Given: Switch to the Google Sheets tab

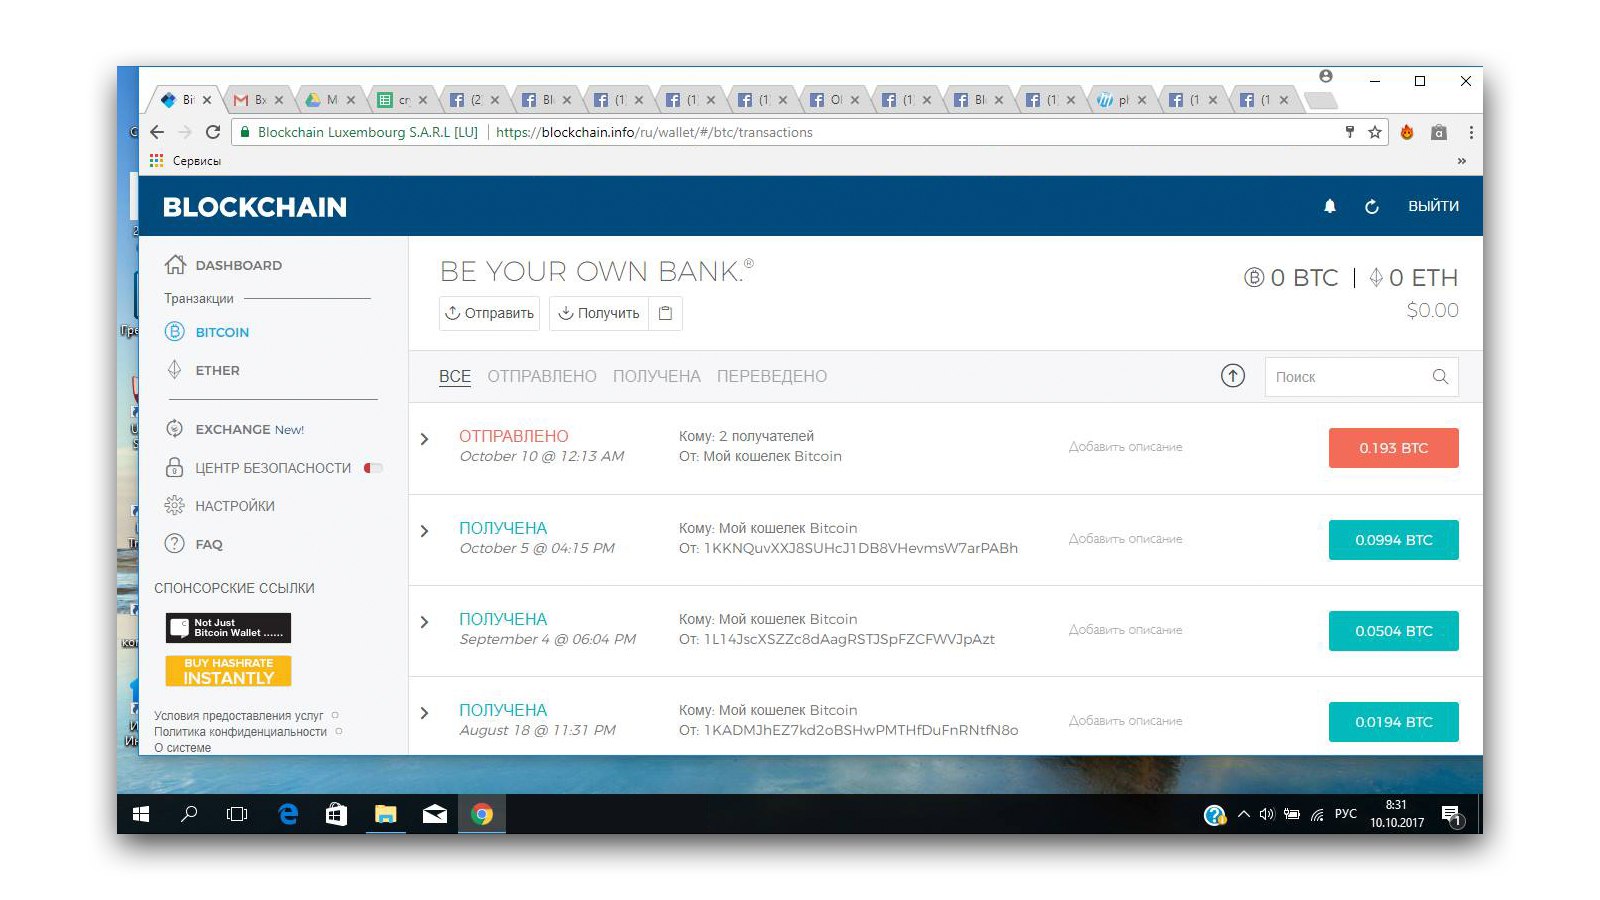Looking at the screenshot, I should coord(402,100).
